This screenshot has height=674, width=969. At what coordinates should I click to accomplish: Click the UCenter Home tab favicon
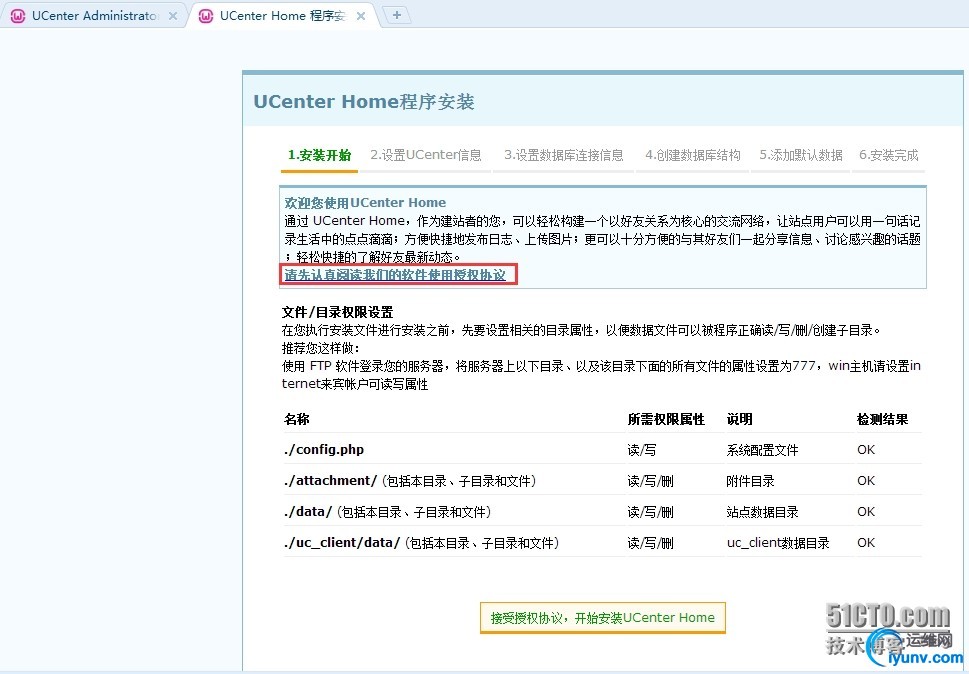coord(206,16)
